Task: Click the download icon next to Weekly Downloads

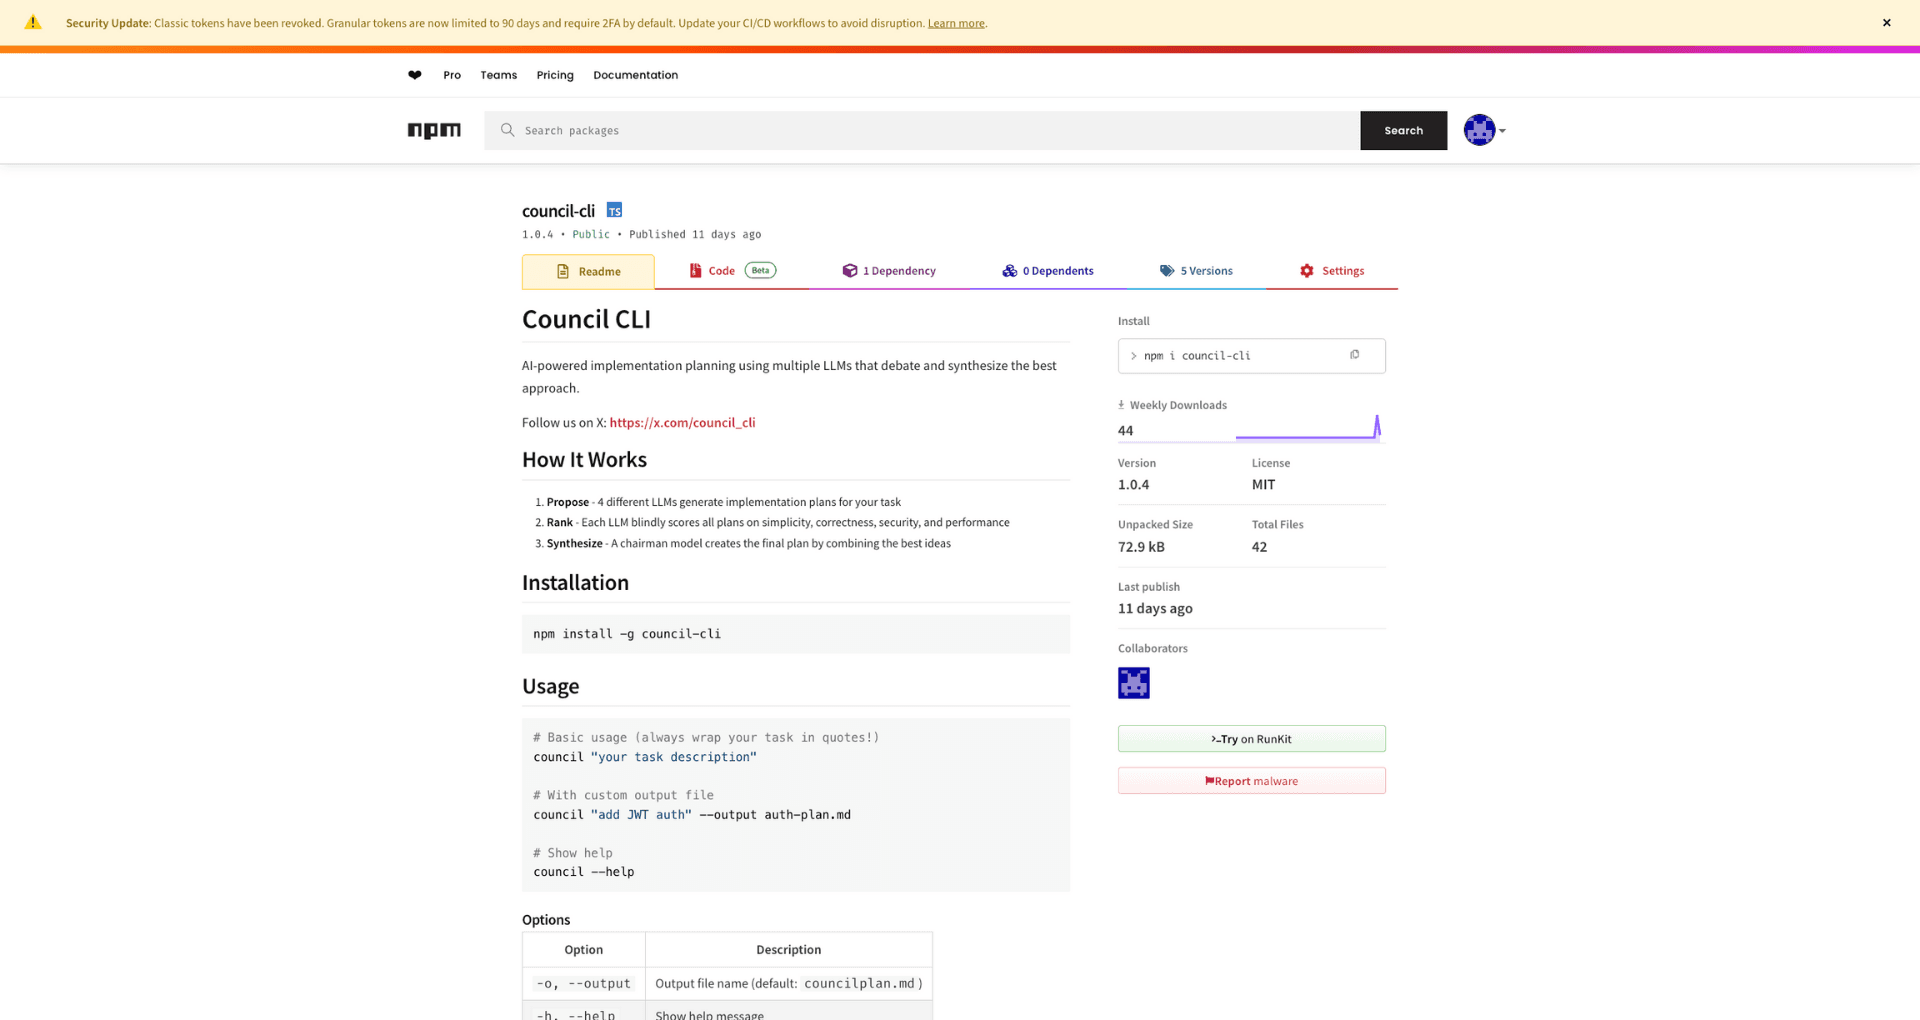Action: coord(1122,404)
